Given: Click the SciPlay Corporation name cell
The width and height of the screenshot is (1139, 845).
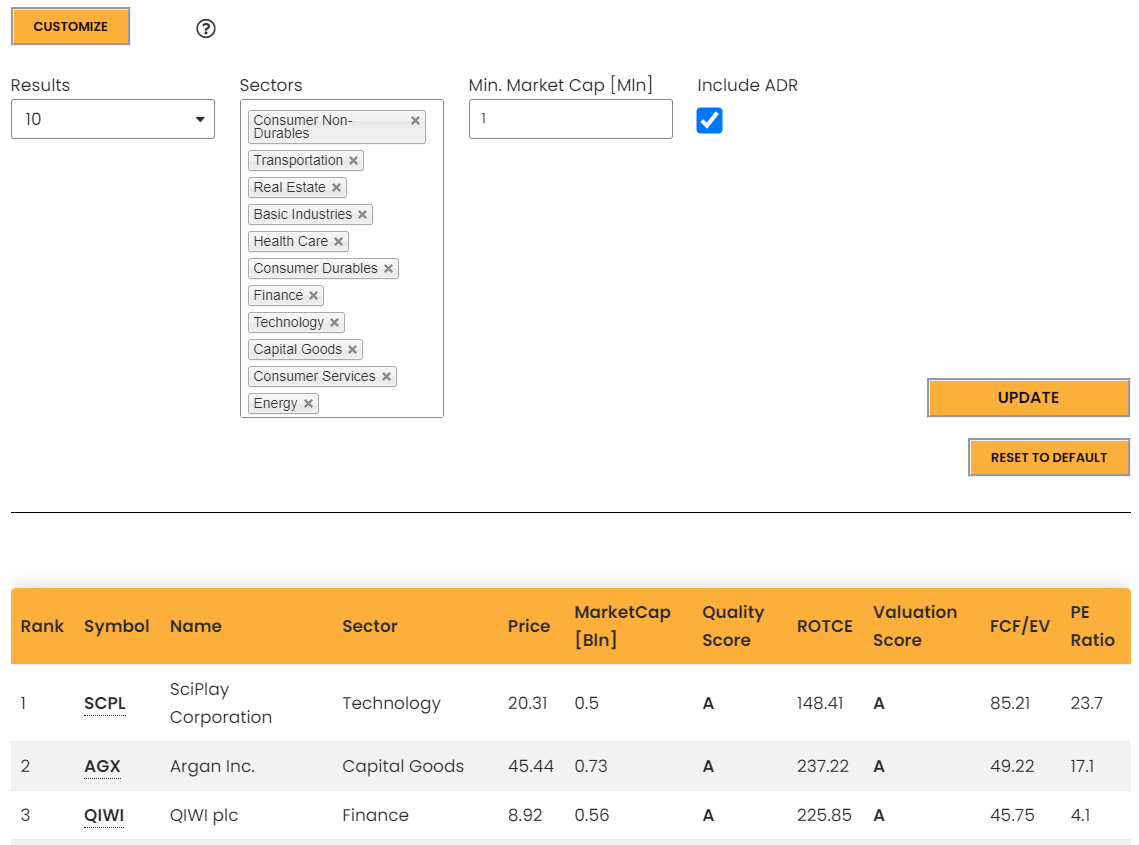Looking at the screenshot, I should click(220, 703).
